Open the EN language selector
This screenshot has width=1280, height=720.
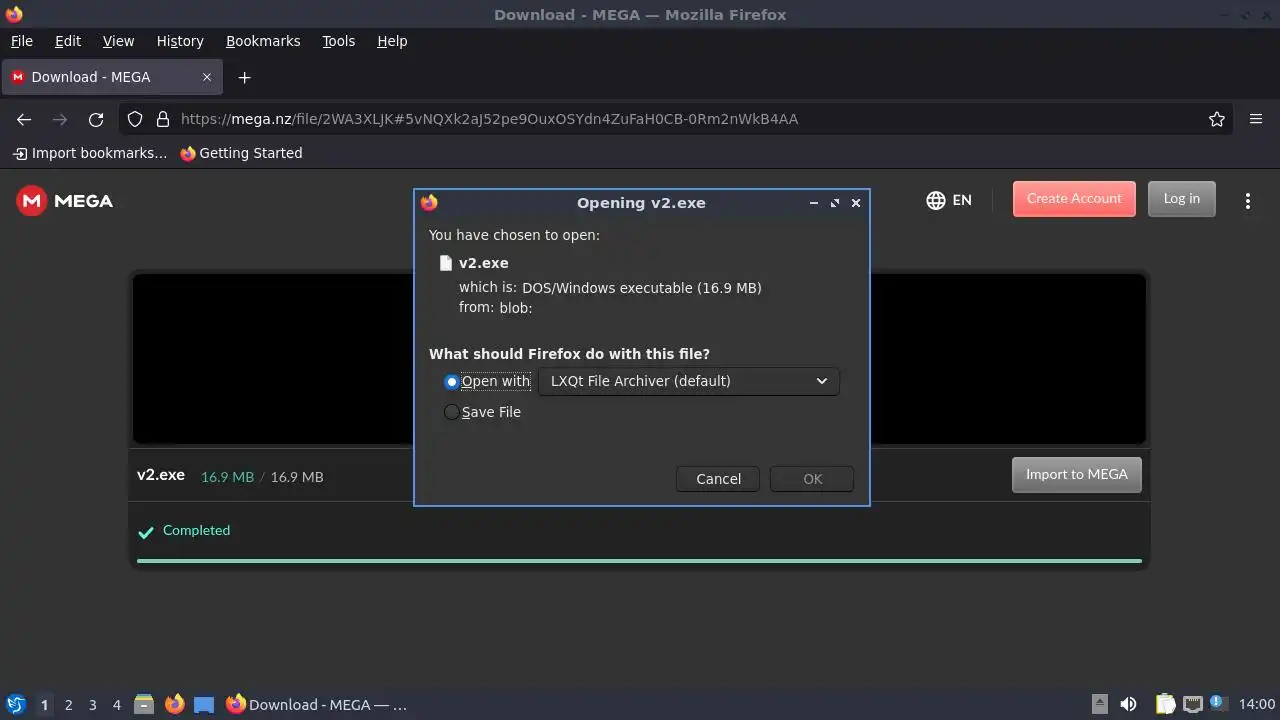[x=949, y=200]
